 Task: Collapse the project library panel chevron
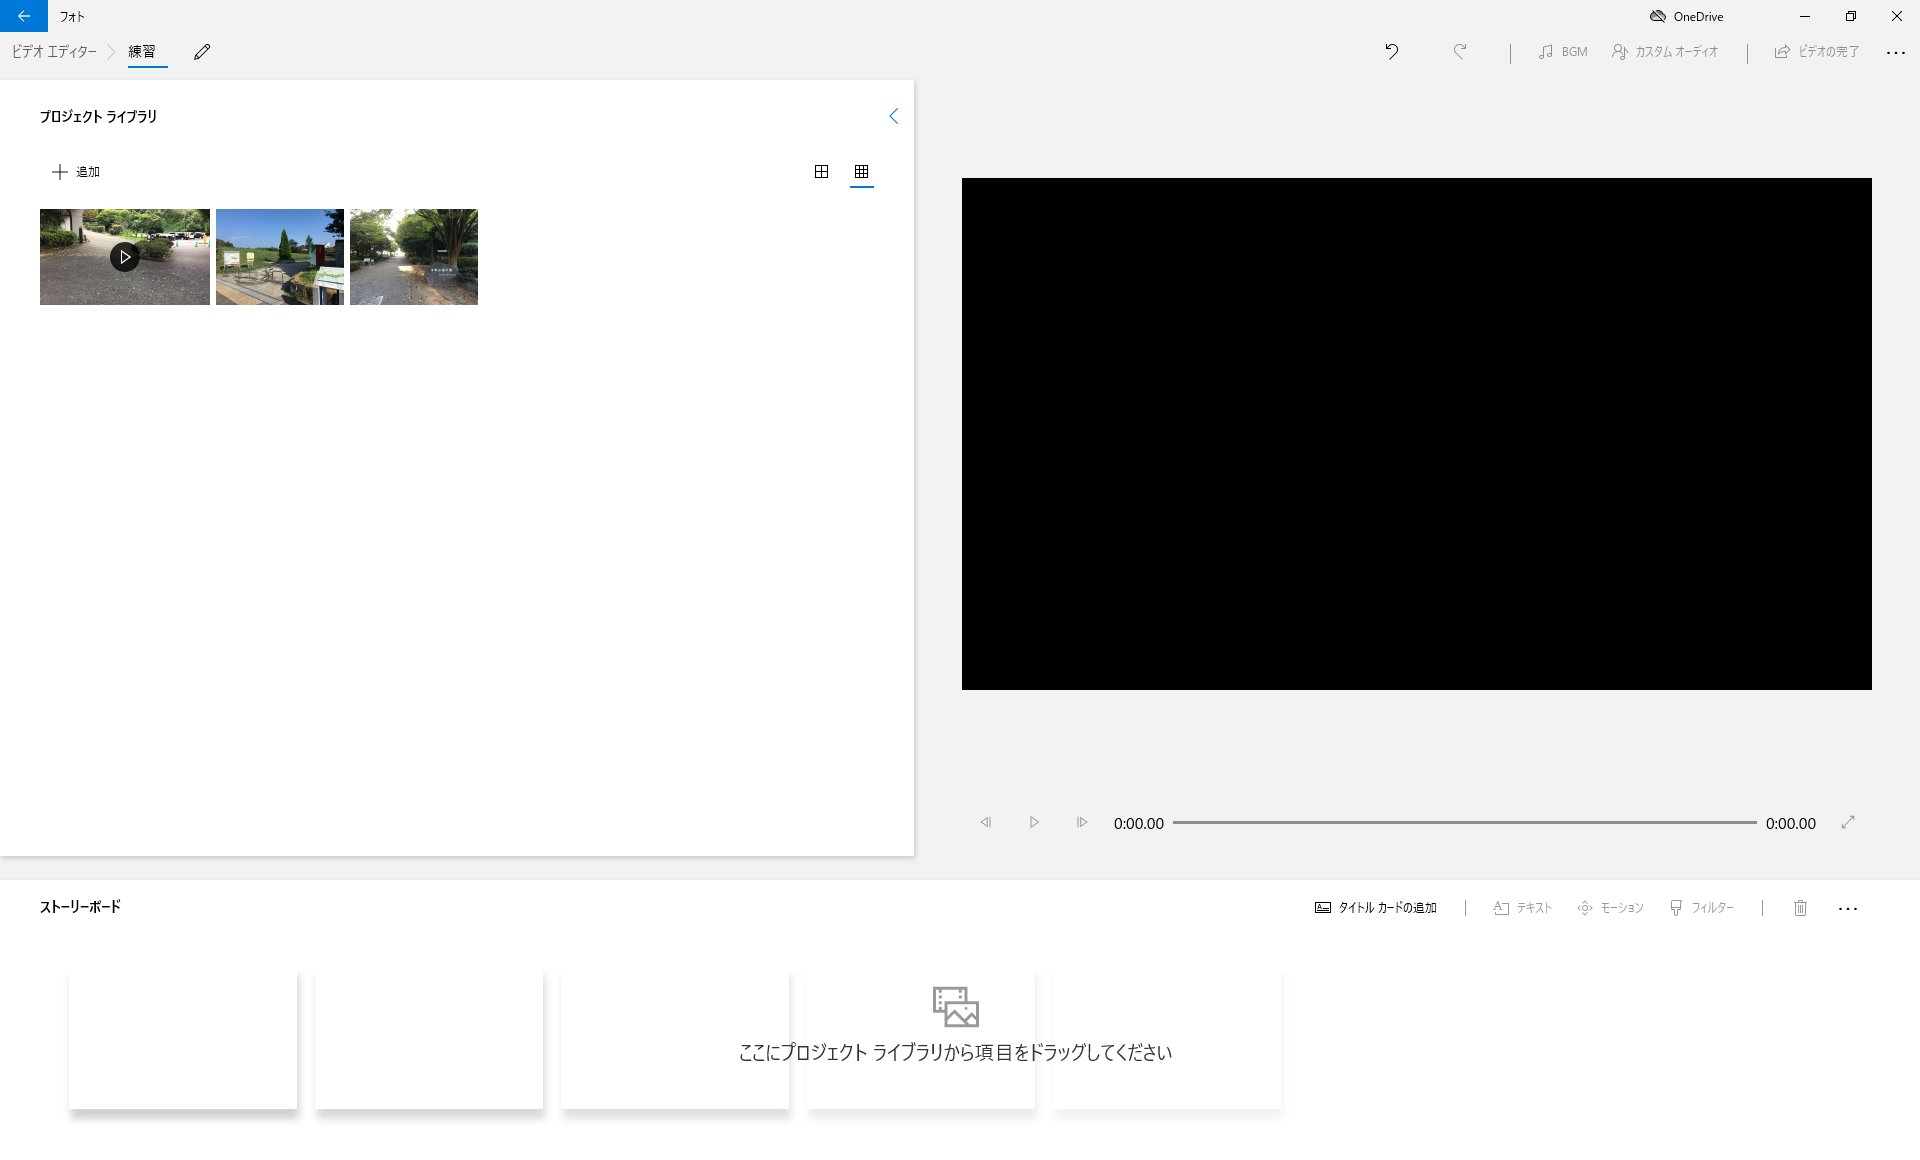coord(893,116)
